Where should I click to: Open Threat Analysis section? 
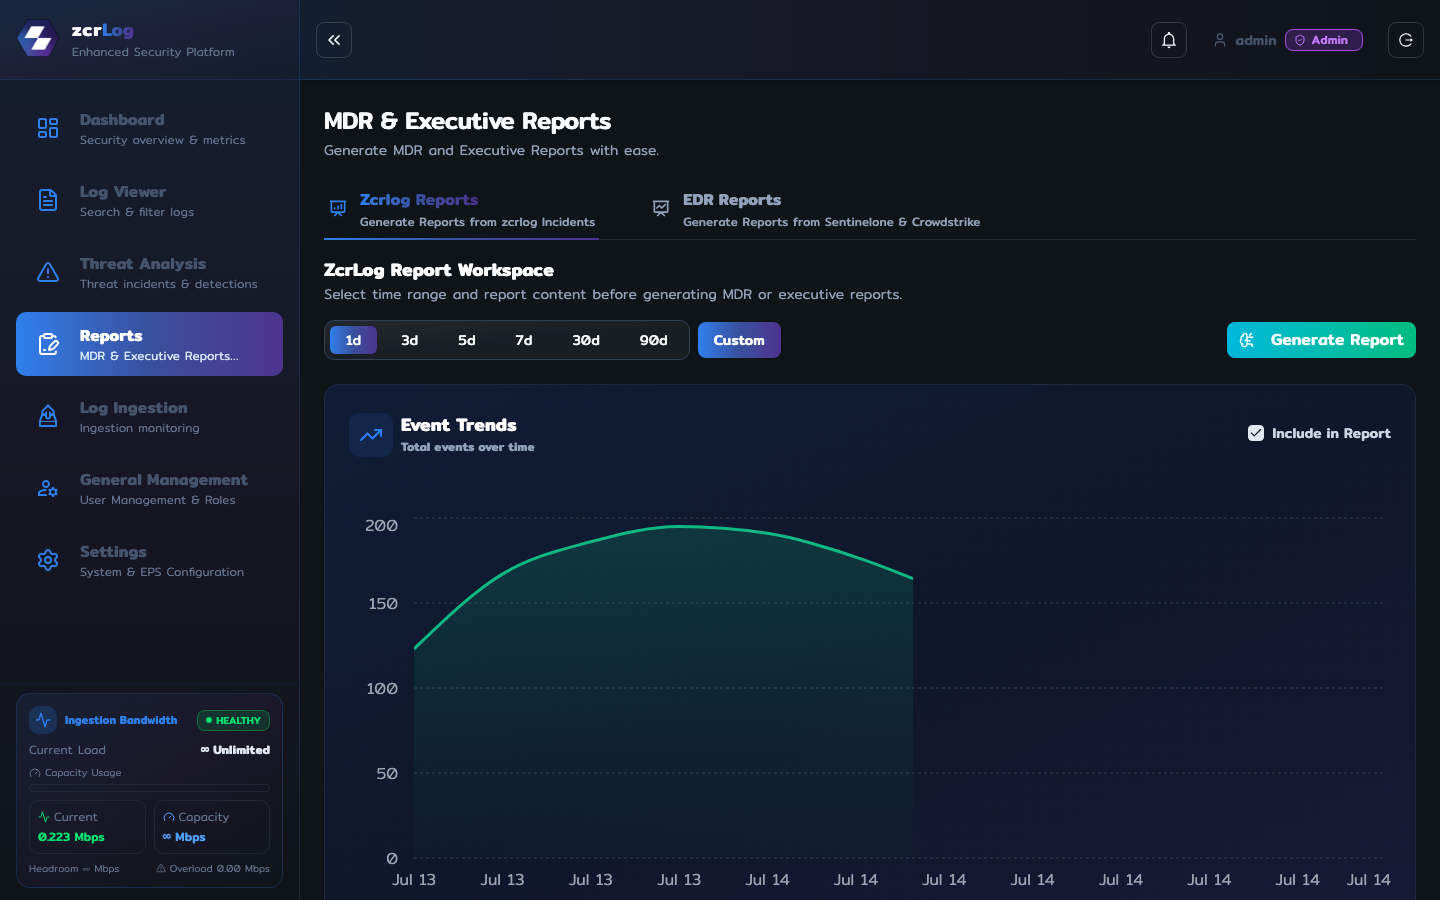click(149, 272)
